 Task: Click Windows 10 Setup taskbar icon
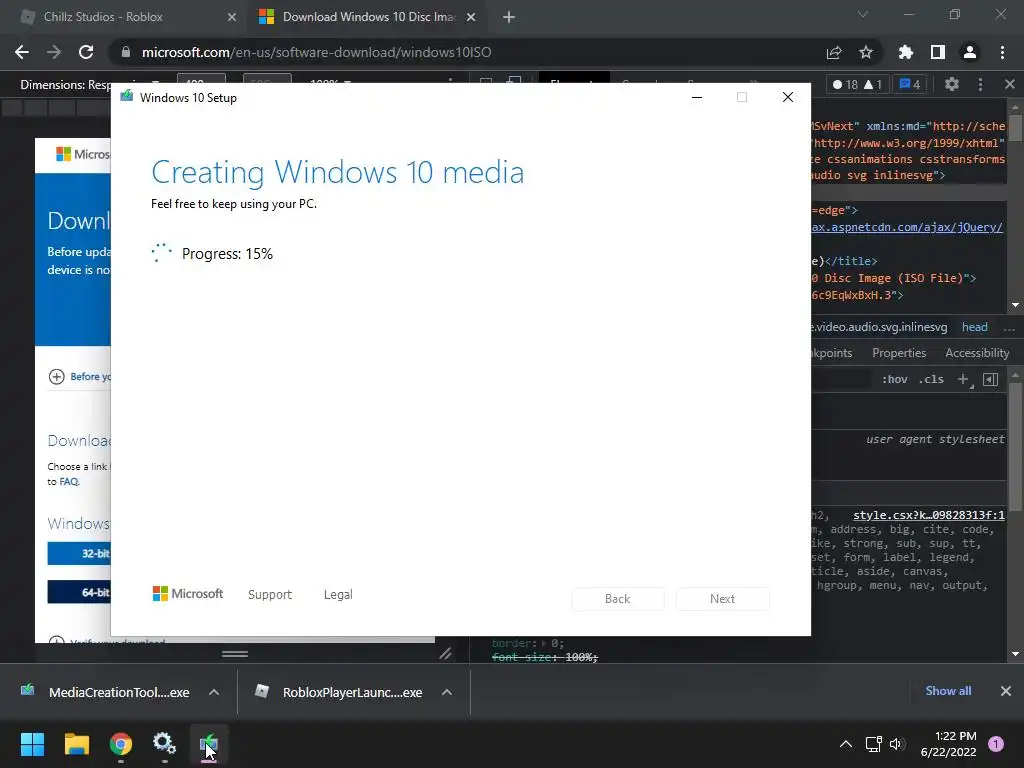point(209,744)
